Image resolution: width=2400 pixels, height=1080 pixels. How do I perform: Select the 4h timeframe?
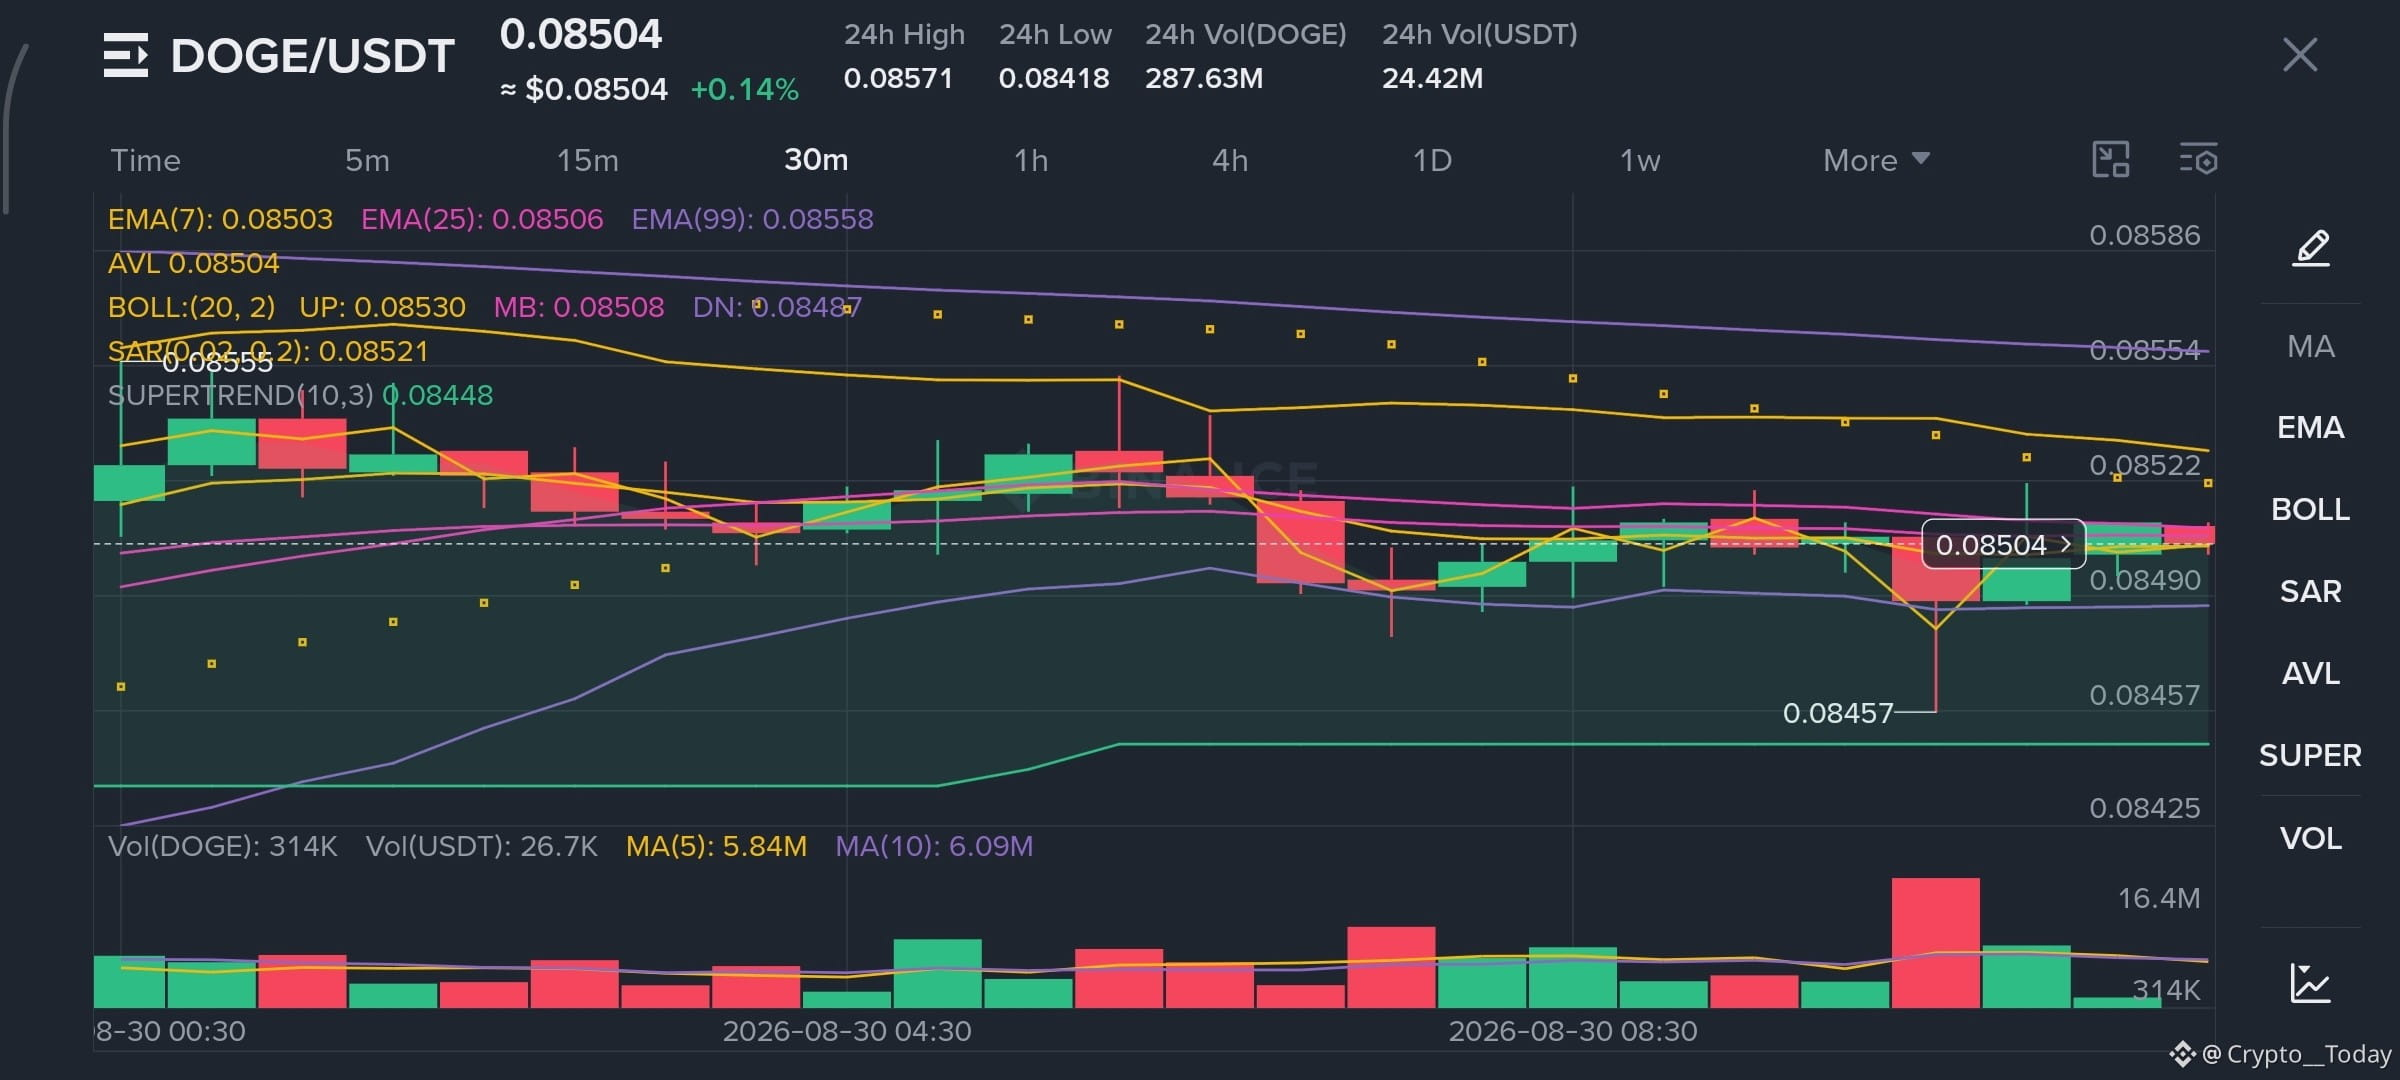pos(1230,160)
